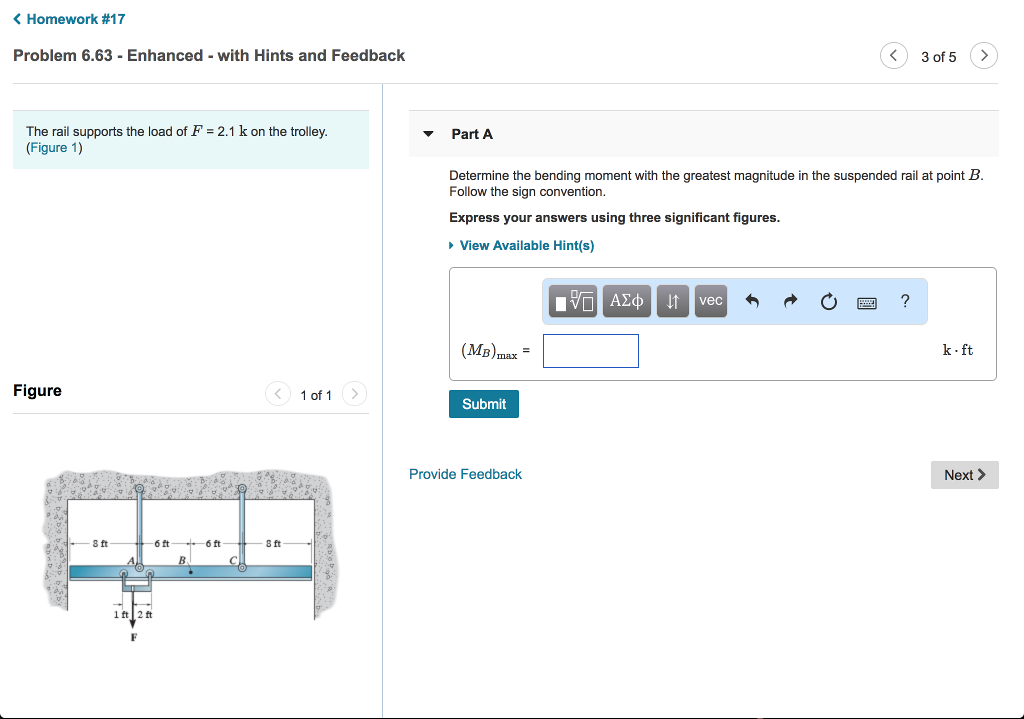The height and width of the screenshot is (719, 1024).
Task: Submit the answer for Part A
Action: pyautogui.click(x=484, y=404)
